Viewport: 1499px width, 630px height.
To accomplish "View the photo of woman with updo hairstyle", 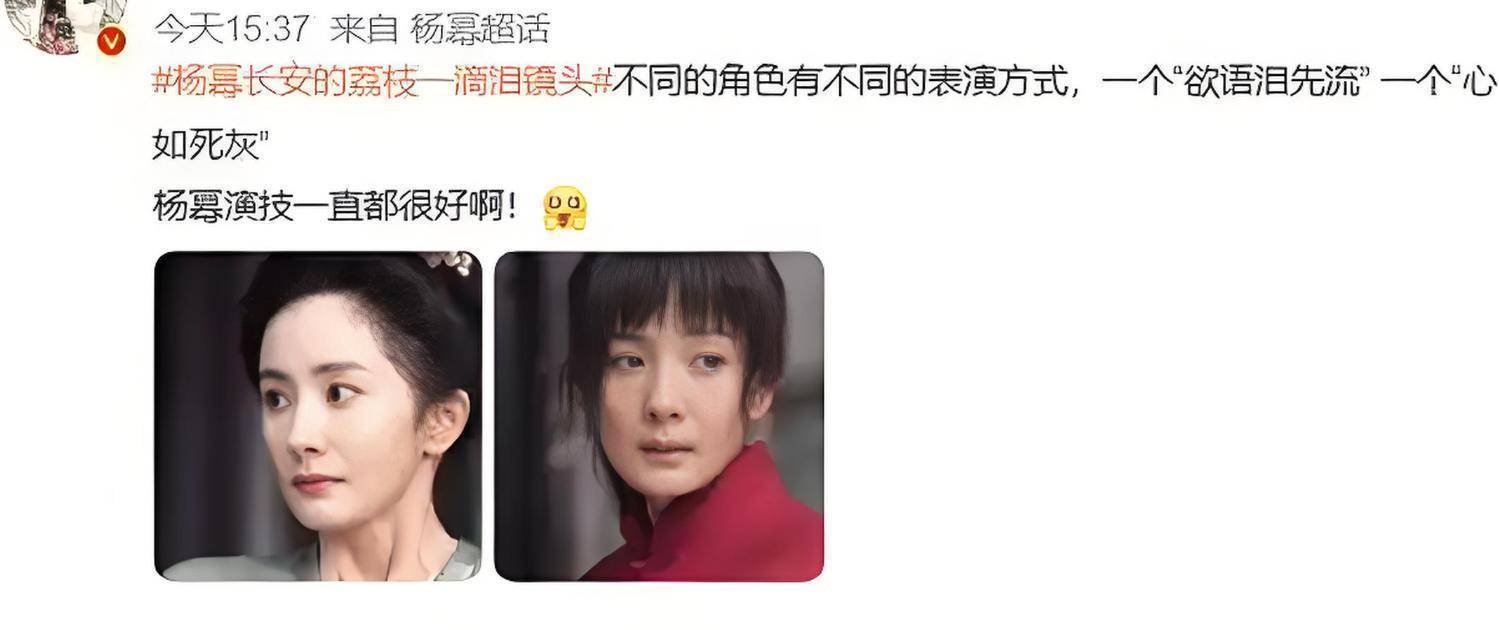I will pos(317,416).
